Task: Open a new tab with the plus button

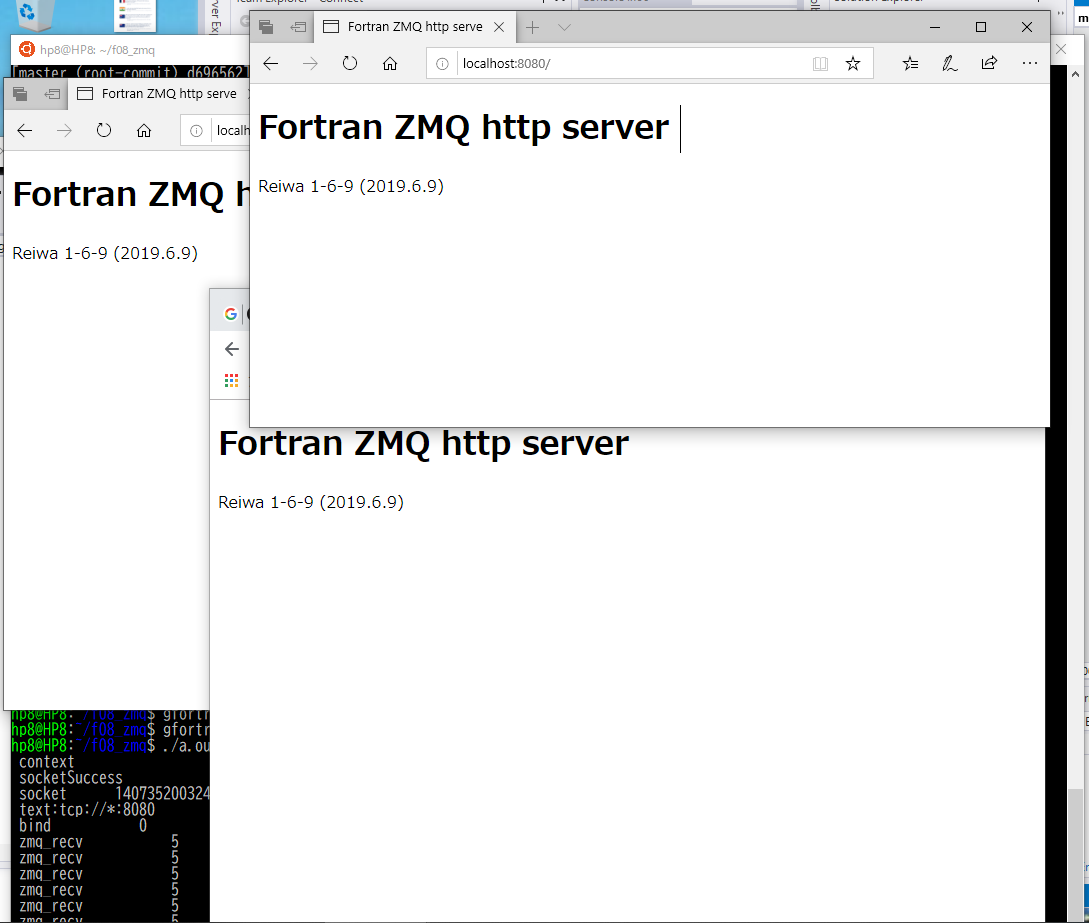Action: (x=534, y=27)
